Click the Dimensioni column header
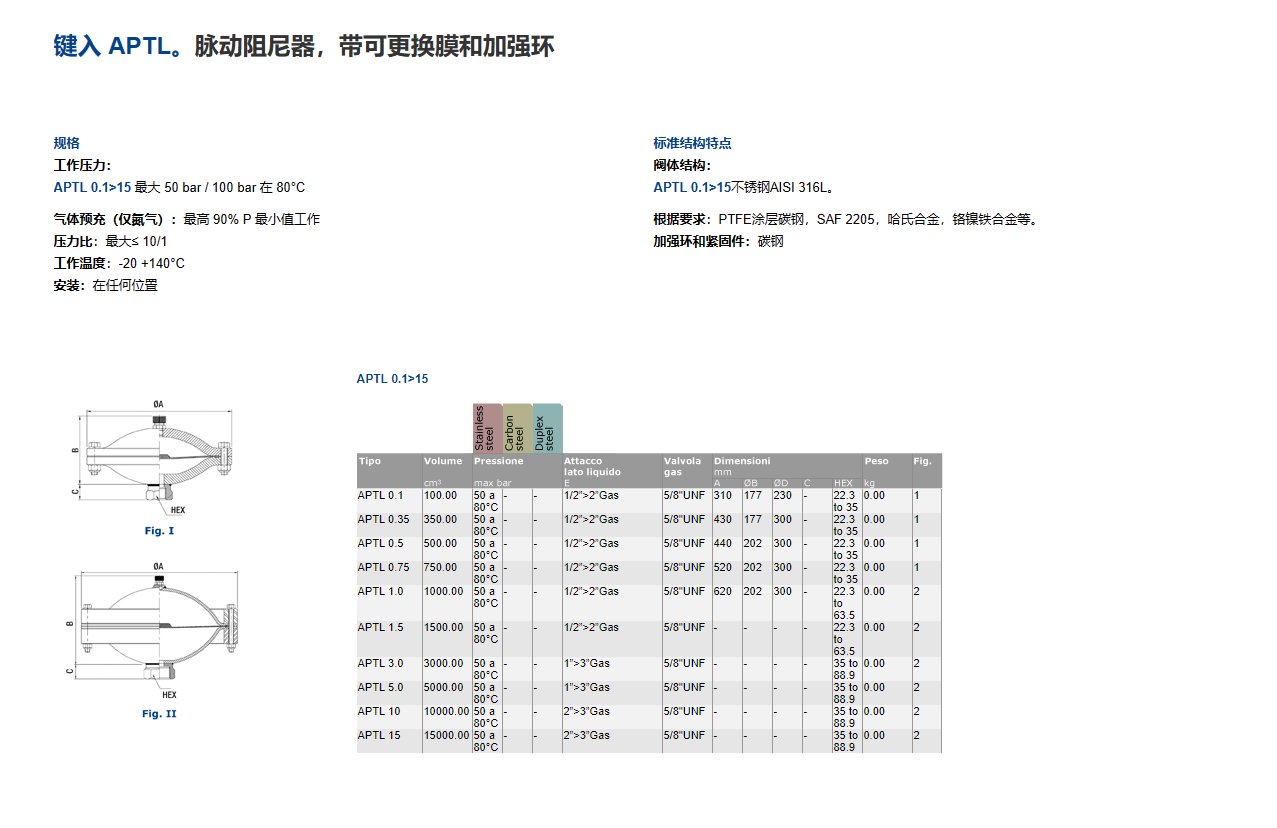Viewport: 1277px width, 828px height. coord(742,462)
